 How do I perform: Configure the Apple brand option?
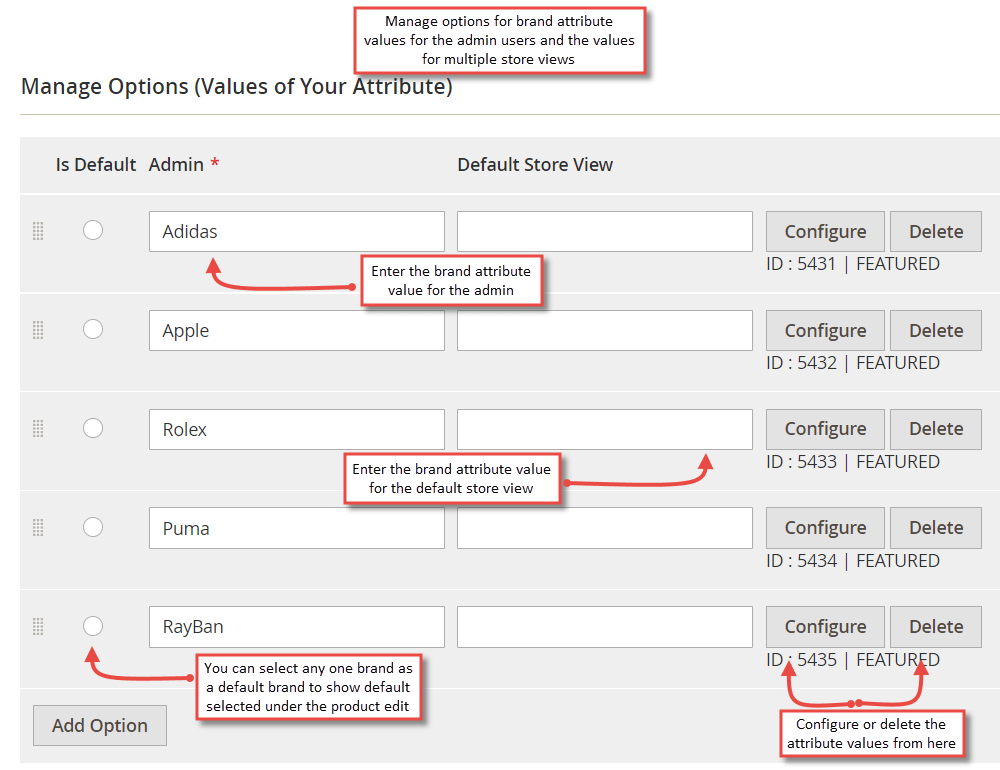point(825,330)
